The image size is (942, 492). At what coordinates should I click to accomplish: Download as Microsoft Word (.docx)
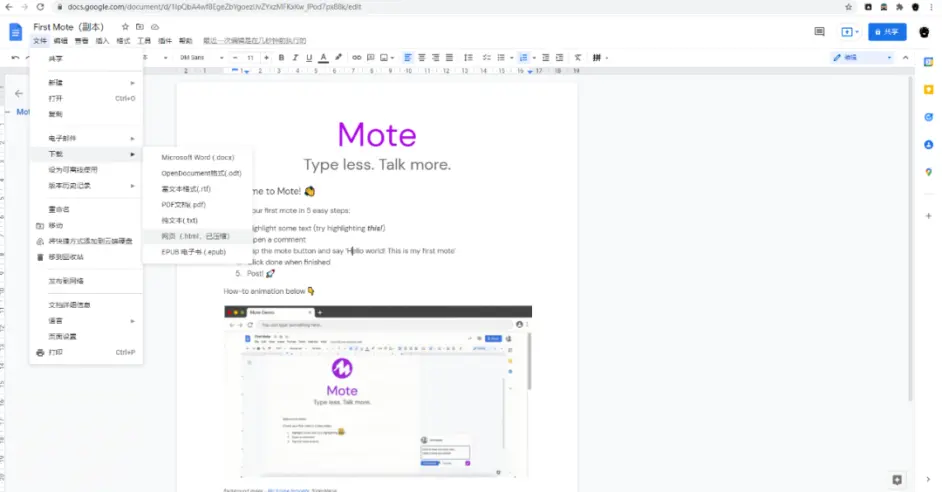(197, 157)
